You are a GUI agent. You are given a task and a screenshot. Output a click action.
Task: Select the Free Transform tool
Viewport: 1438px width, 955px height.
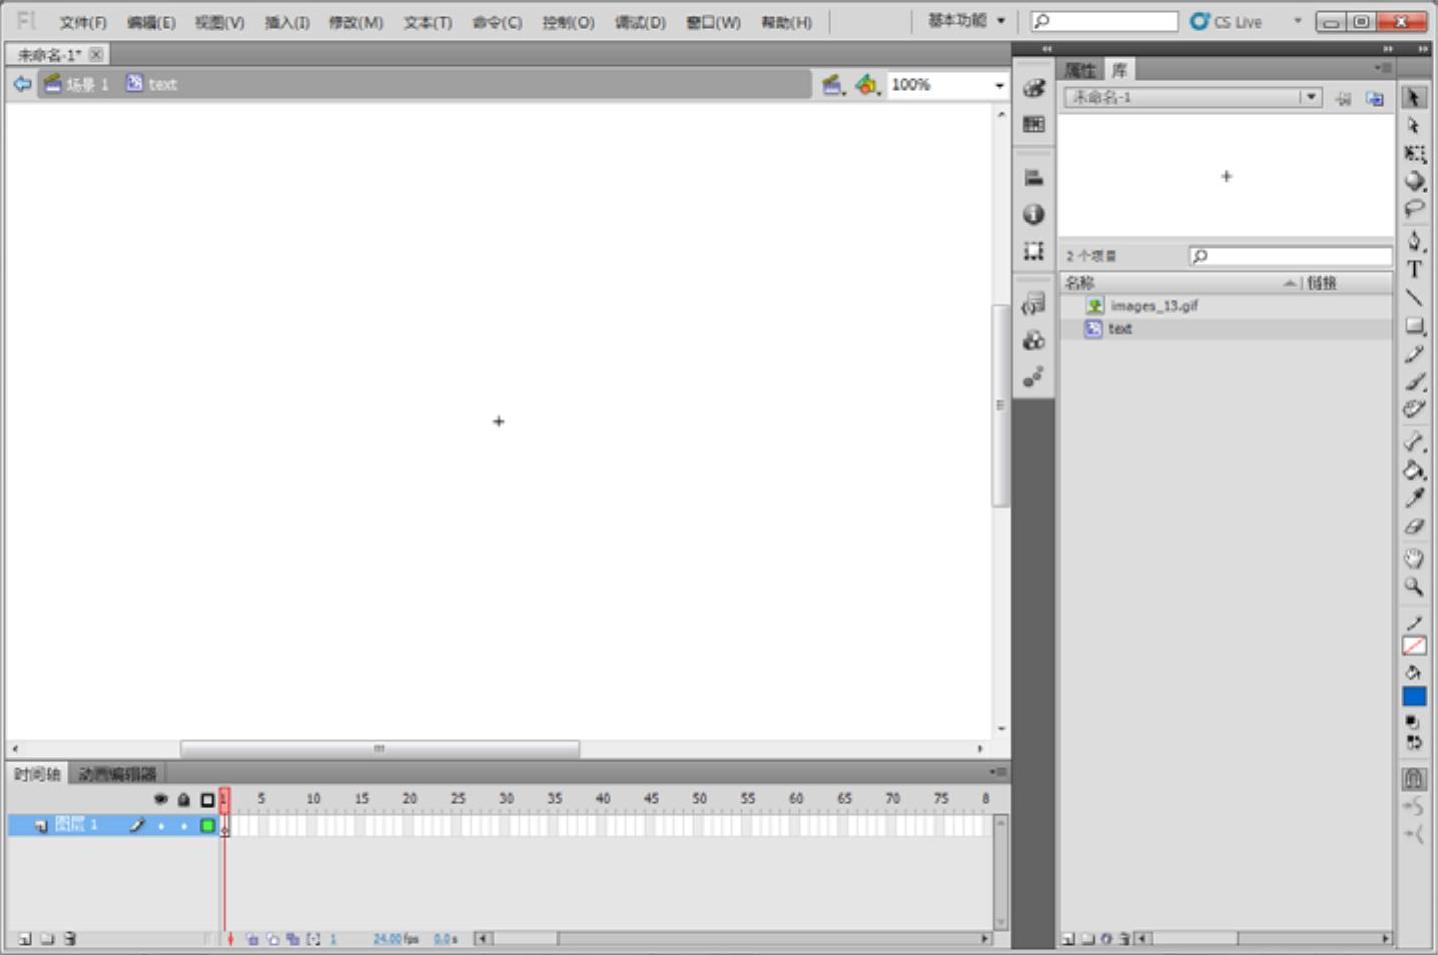(x=1414, y=154)
